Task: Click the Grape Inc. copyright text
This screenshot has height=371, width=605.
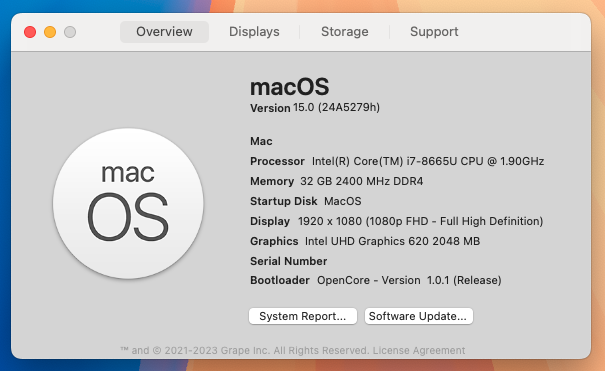Action: (x=246, y=350)
